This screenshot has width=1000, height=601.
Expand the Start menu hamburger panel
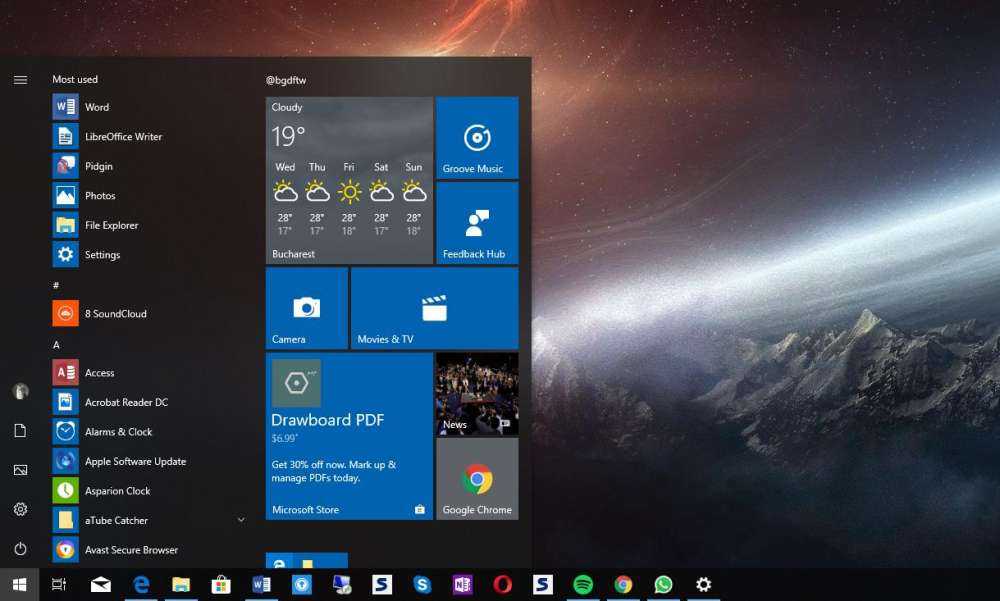pyautogui.click(x=20, y=79)
